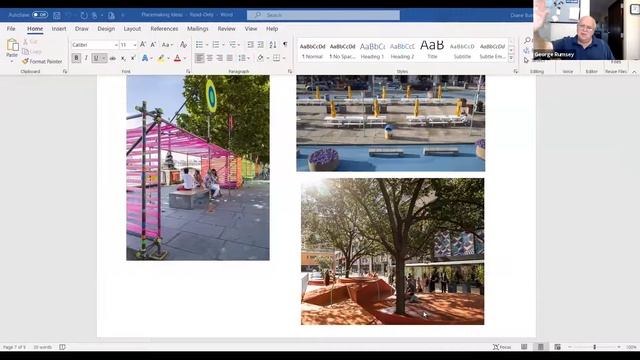Image resolution: width=640 pixels, height=360 pixels.
Task: Open the Layout tab
Action: pyautogui.click(x=132, y=29)
